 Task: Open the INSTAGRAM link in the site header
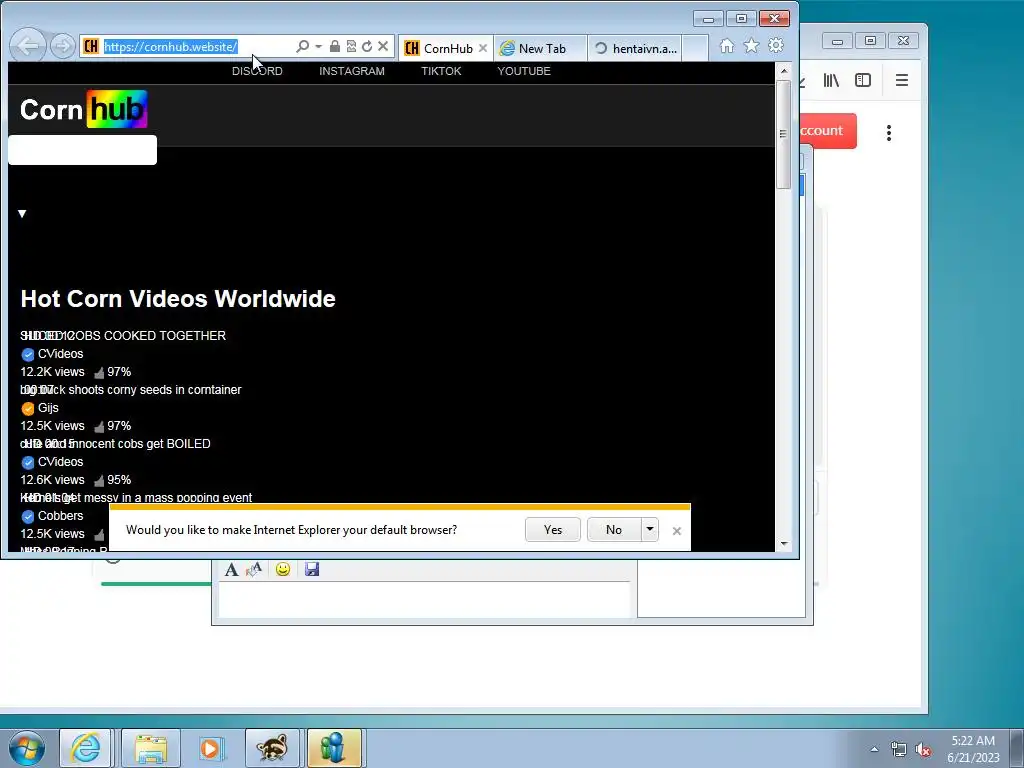352,71
